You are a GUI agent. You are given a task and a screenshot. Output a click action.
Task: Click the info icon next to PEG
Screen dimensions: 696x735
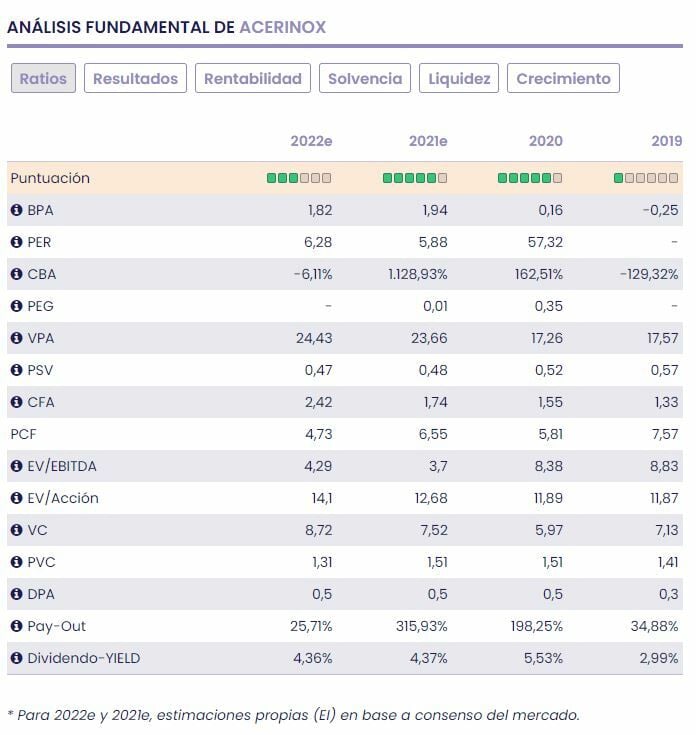(16, 306)
